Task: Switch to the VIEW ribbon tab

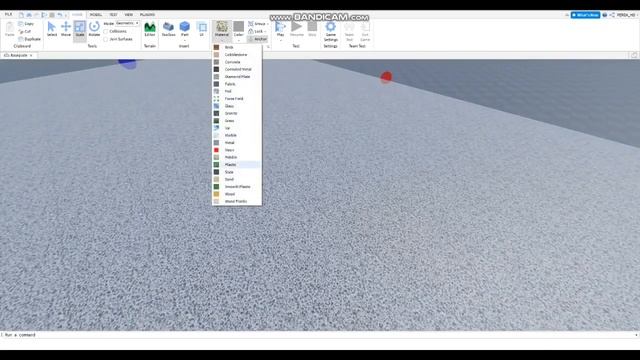Action: (129, 14)
